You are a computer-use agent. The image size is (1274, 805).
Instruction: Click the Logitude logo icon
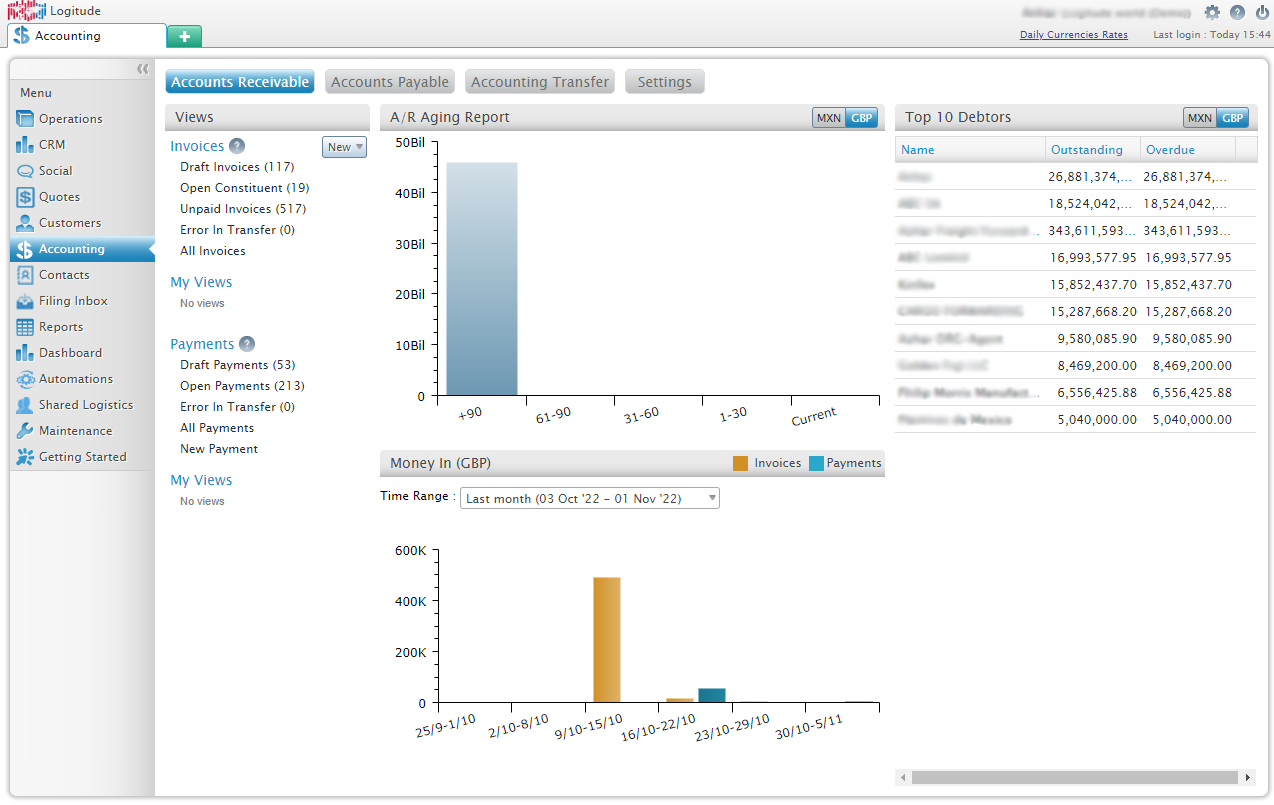26,11
